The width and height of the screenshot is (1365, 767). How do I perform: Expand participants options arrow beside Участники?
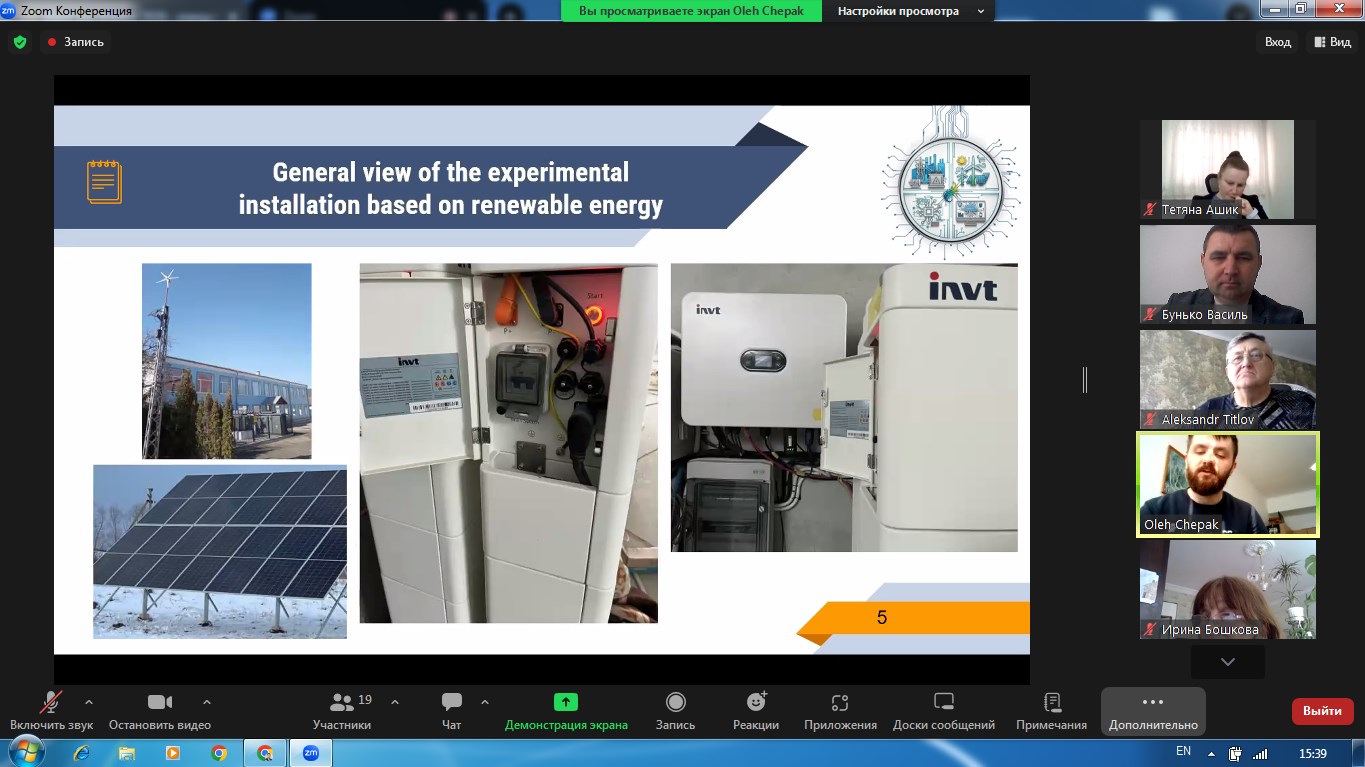pos(395,702)
